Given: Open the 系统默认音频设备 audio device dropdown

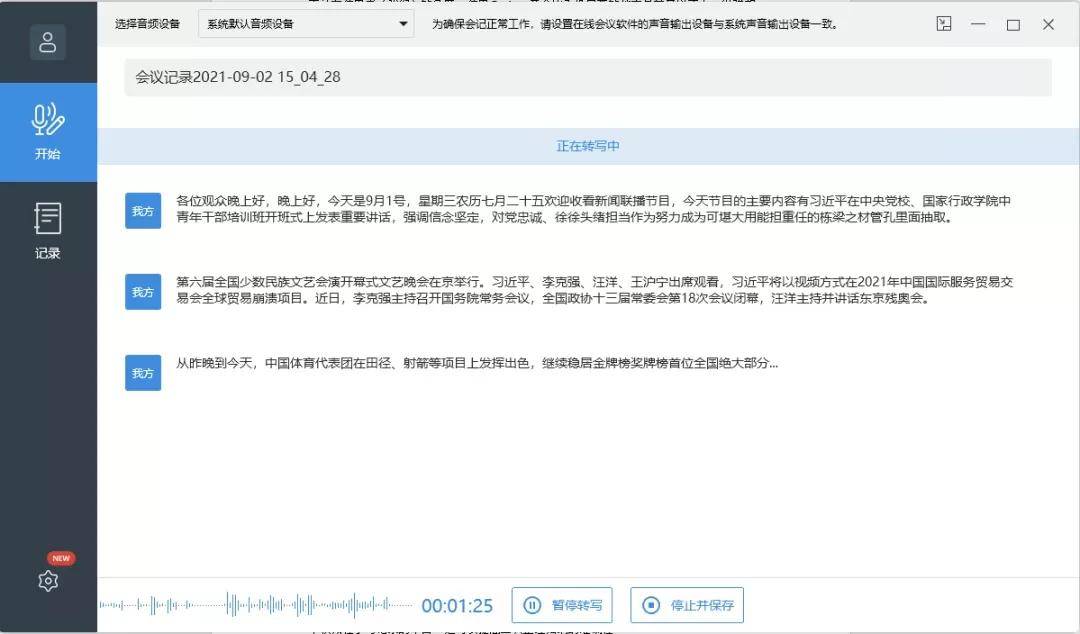Looking at the screenshot, I should (x=305, y=23).
